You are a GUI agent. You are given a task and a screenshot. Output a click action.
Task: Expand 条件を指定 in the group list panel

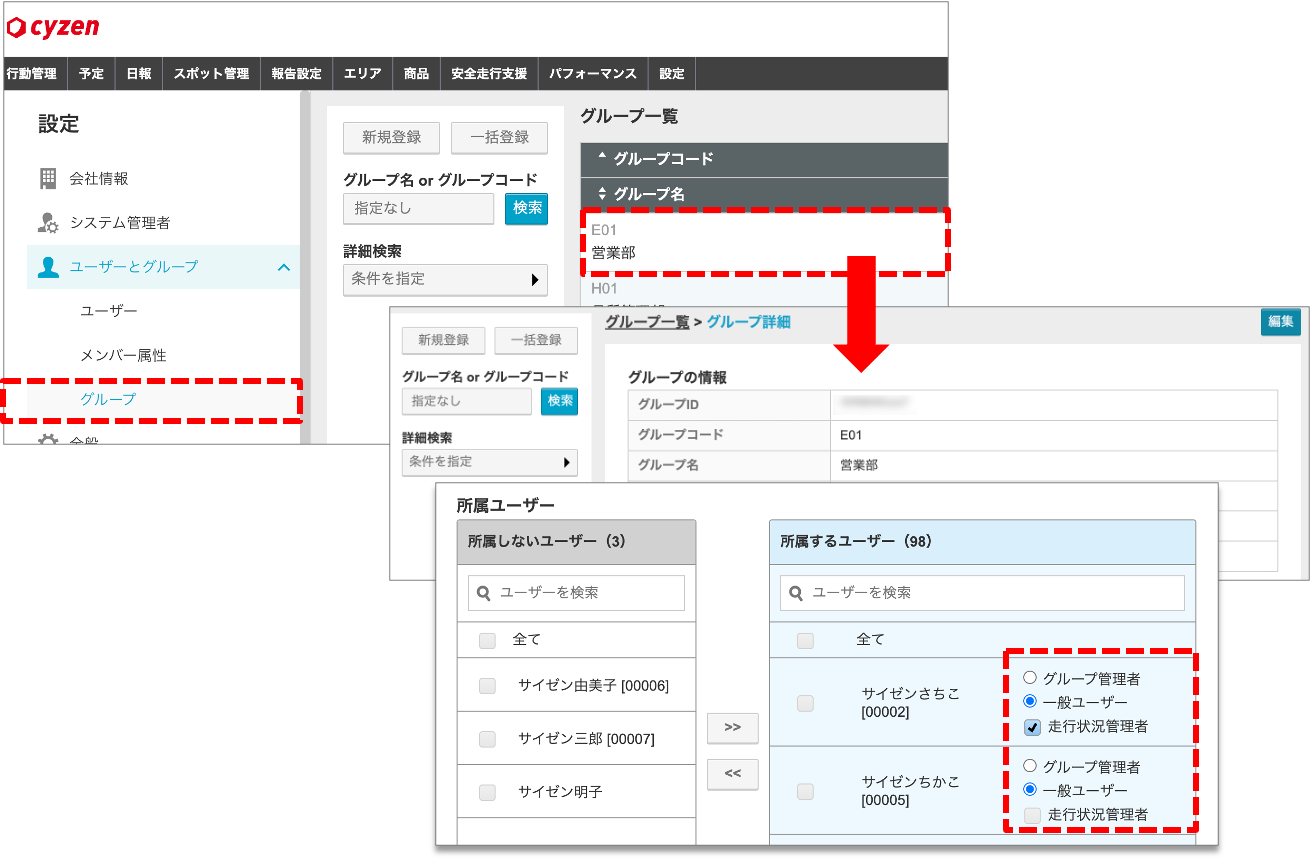[x=445, y=280]
